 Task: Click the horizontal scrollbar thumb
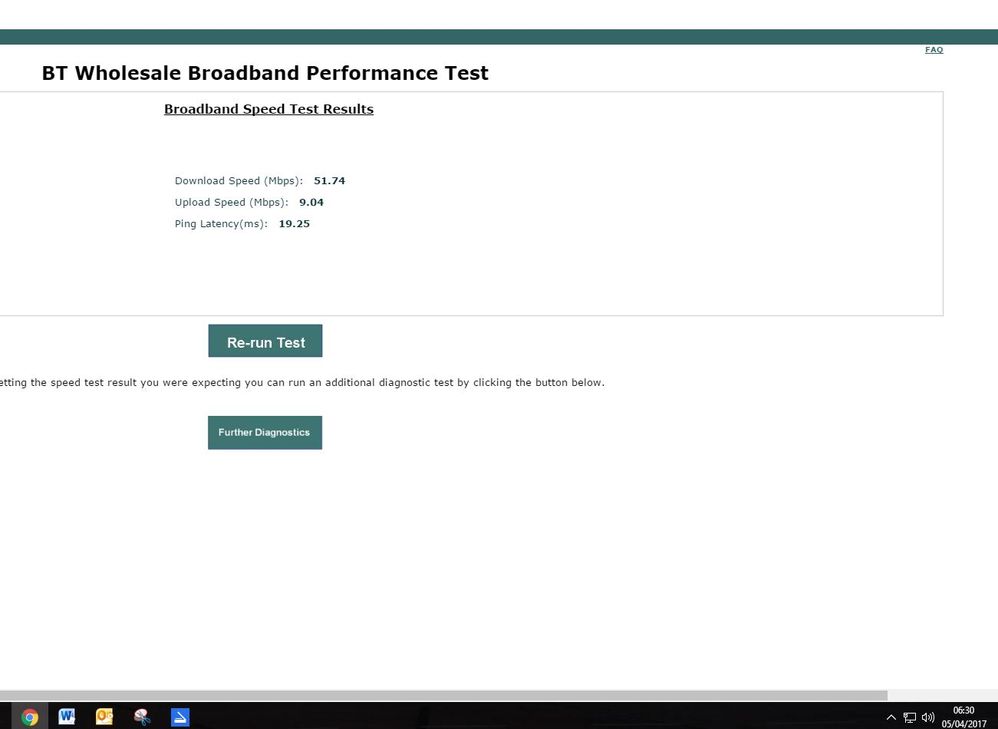coord(444,695)
